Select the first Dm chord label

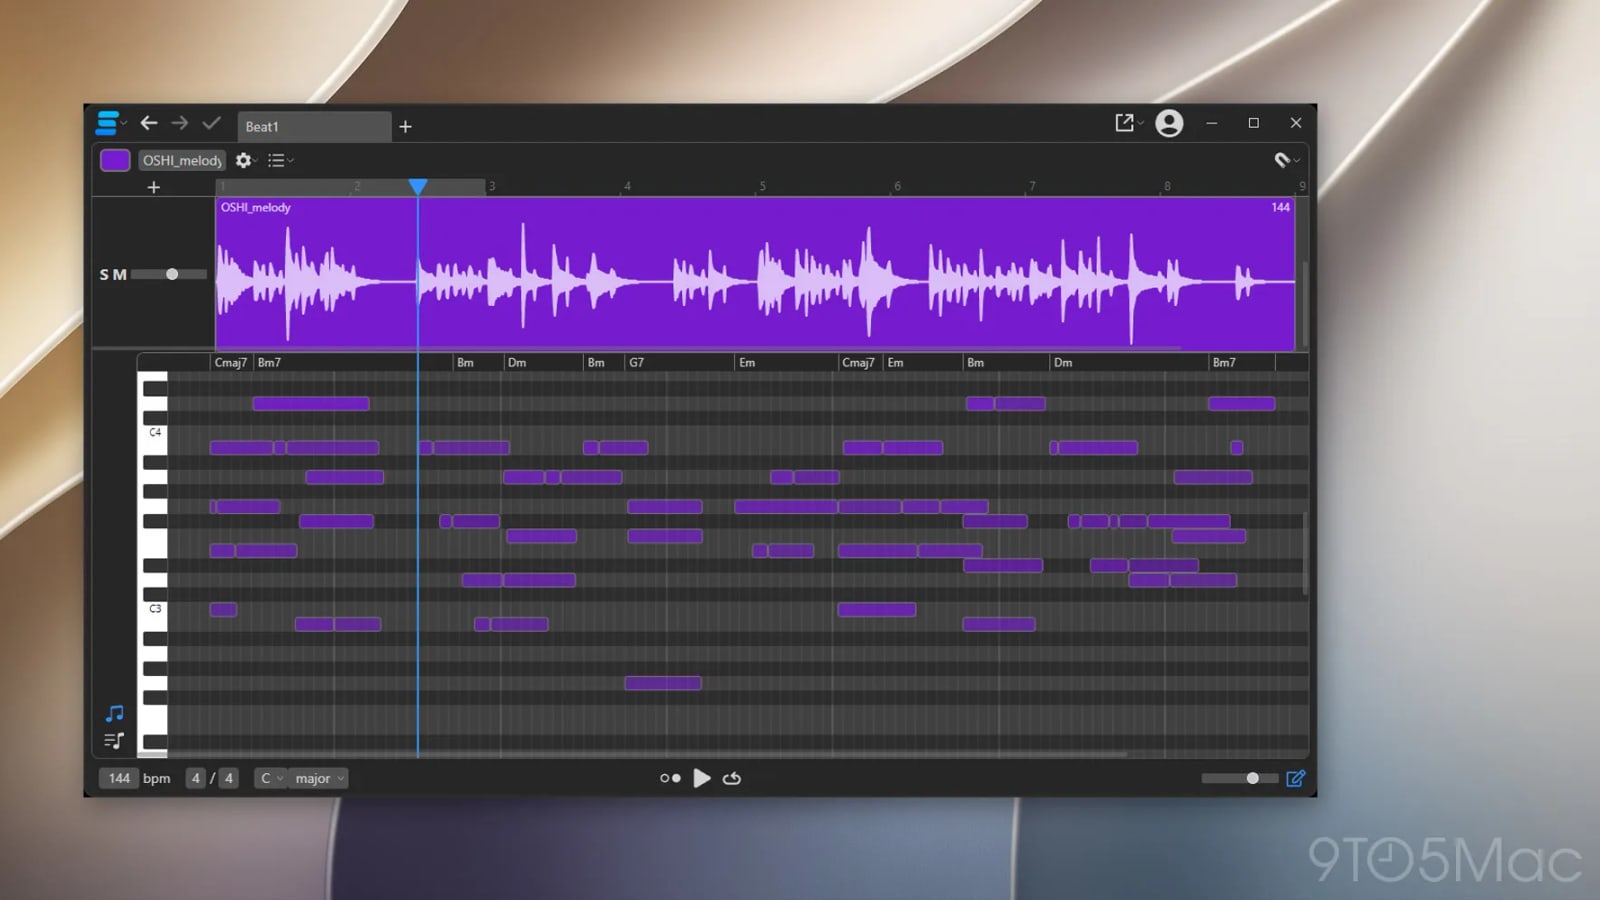[517, 363]
